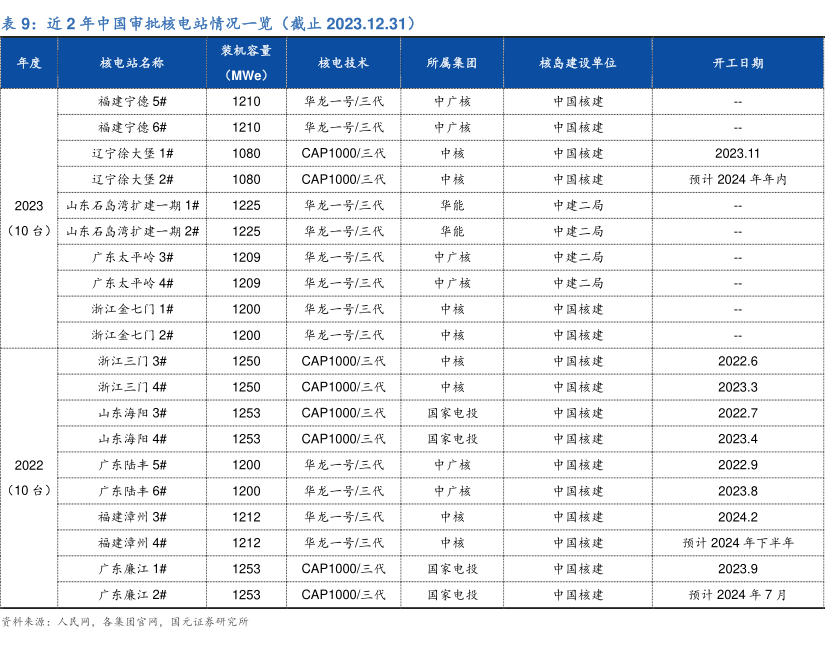Select the '广东太平岭 3#' cell
This screenshot has height=653, width=830.
[132, 257]
